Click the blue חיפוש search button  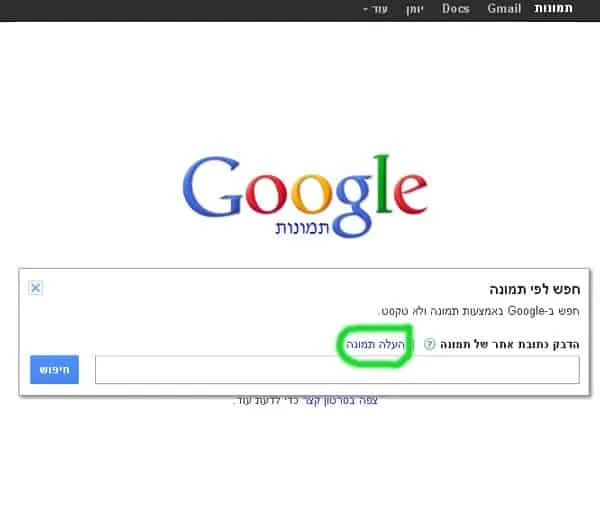[x=54, y=370]
